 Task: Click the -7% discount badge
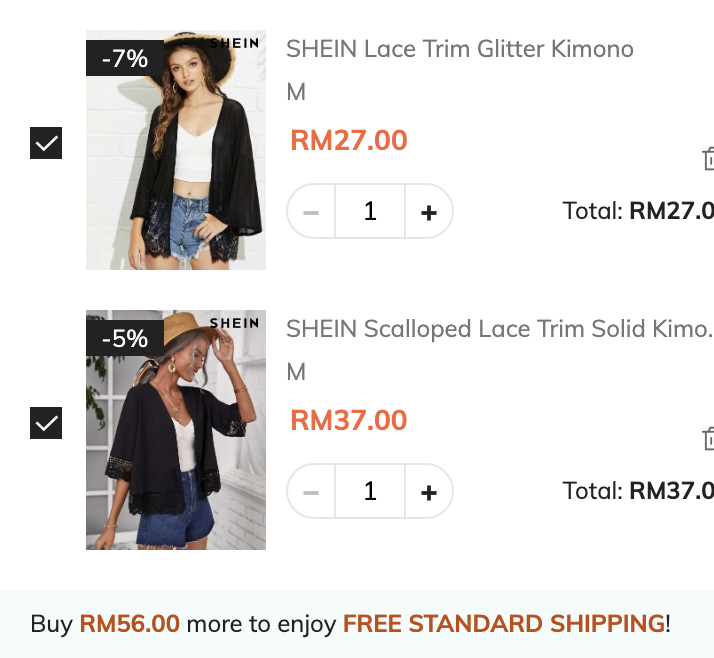[124, 59]
